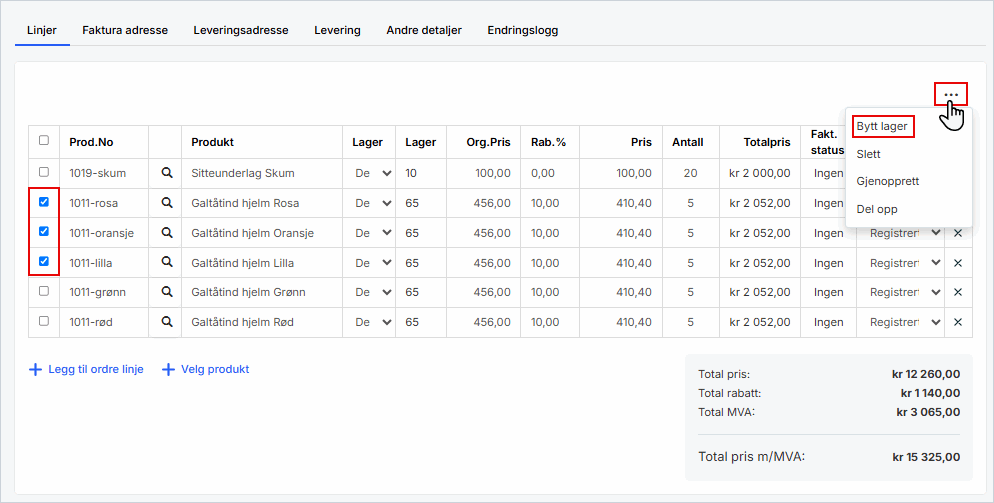Viewport: 994px width, 503px height.
Task: Open the three-dot actions menu
Action: tap(950, 95)
